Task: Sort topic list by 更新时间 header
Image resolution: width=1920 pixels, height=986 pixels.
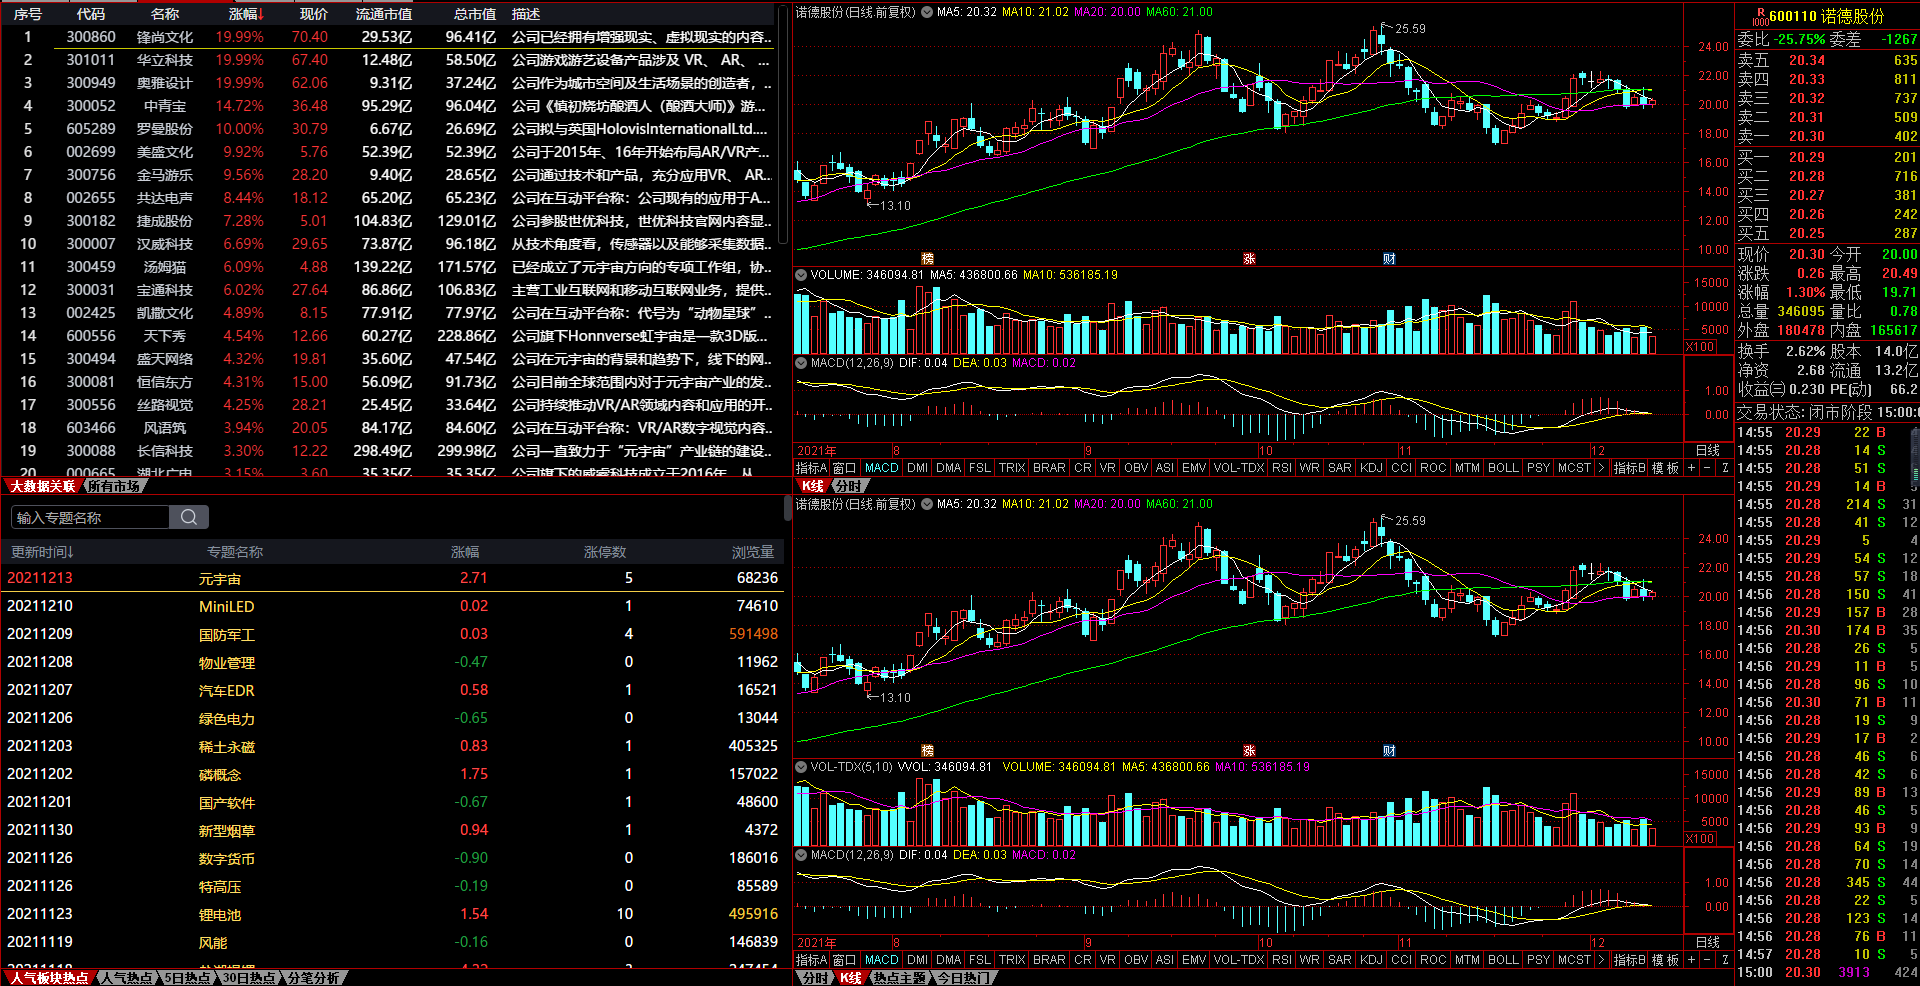Action: point(42,552)
